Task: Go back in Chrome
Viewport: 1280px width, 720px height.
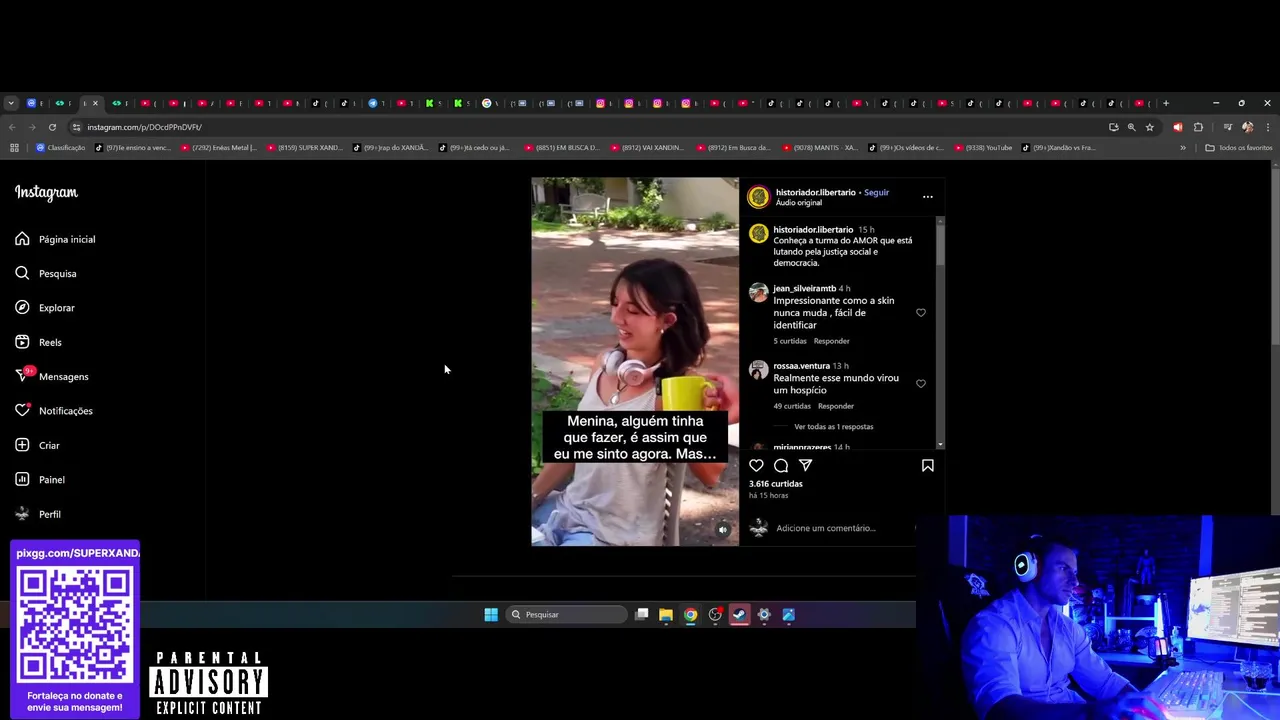Action: (12, 127)
